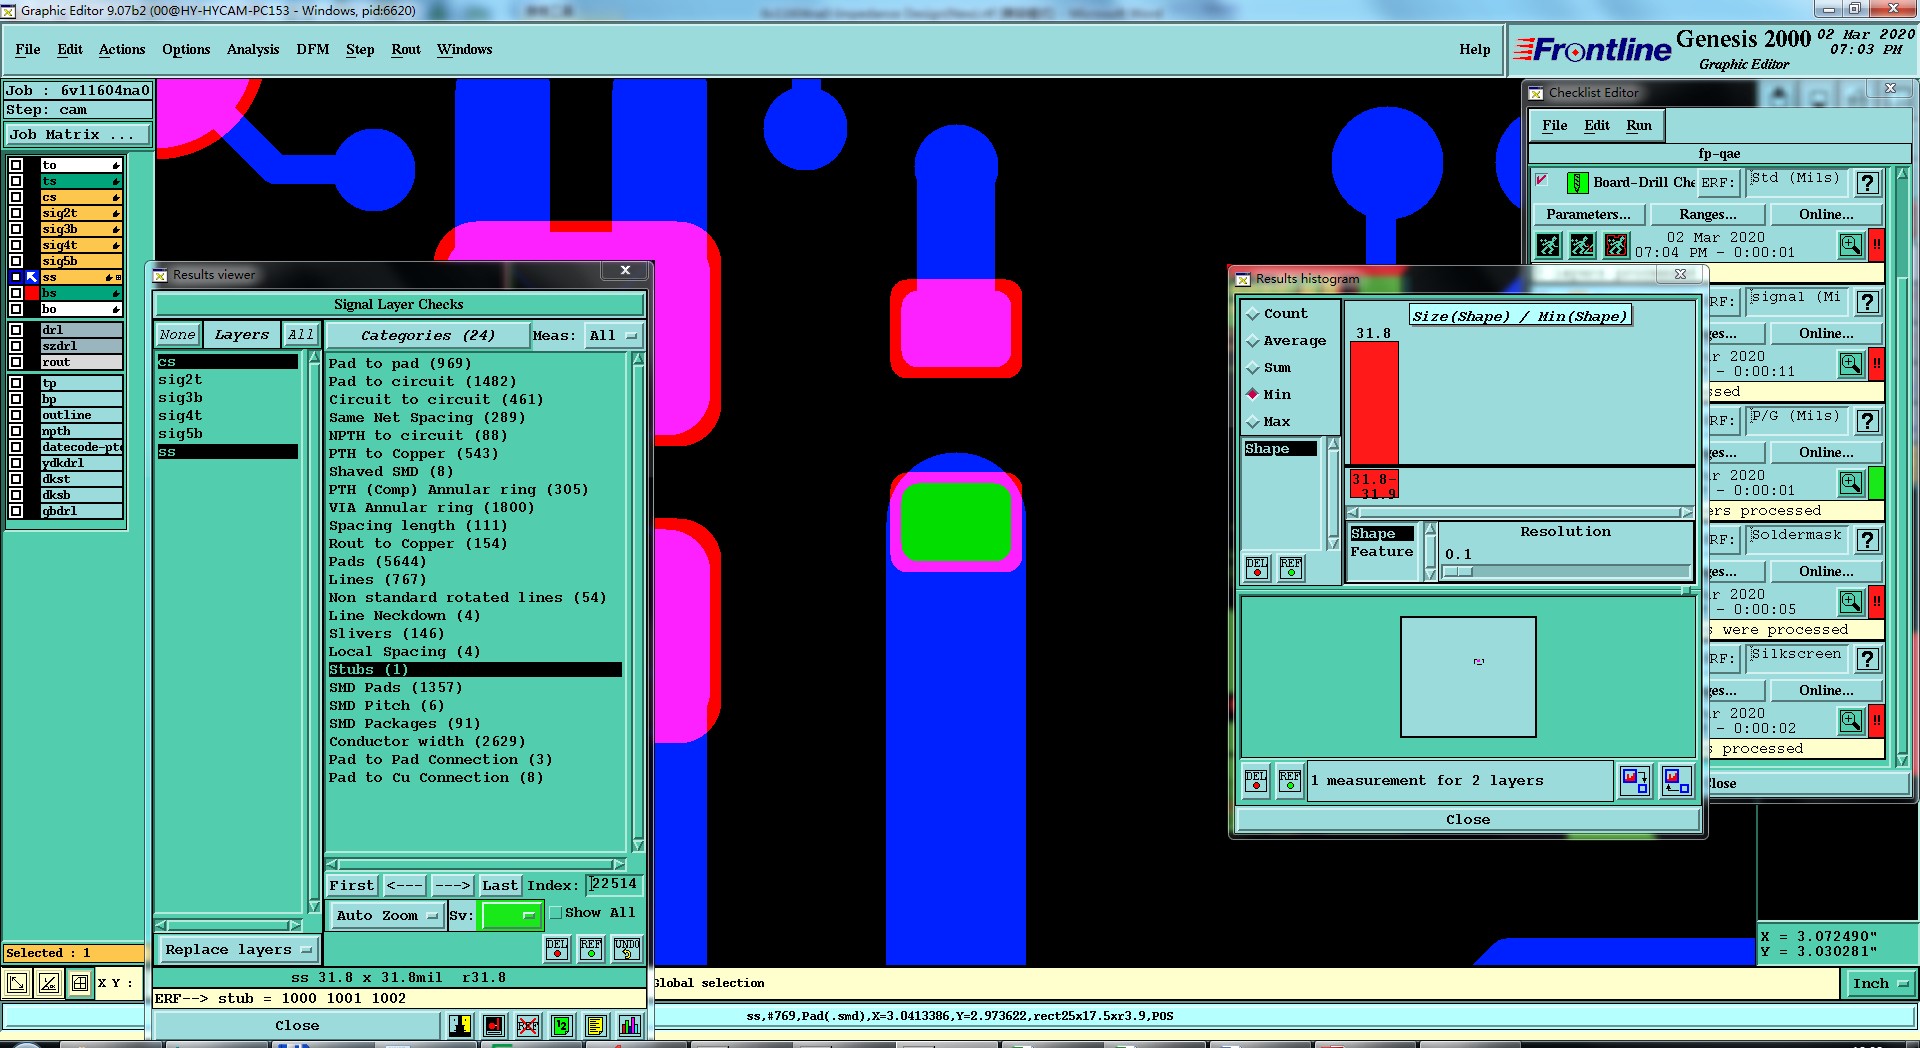Click the red snapshot icon next to Close
1920x1048 pixels.
click(x=494, y=1025)
